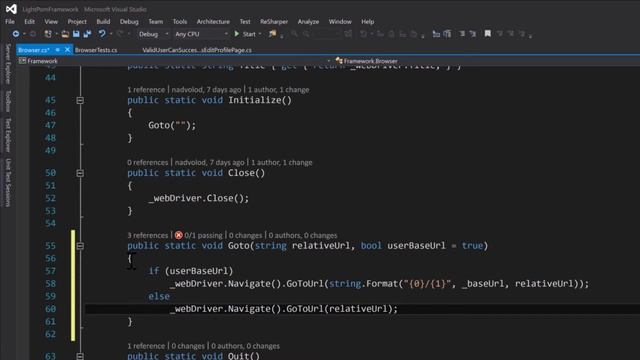Open the Any CPU platform dropdown

tap(201, 34)
